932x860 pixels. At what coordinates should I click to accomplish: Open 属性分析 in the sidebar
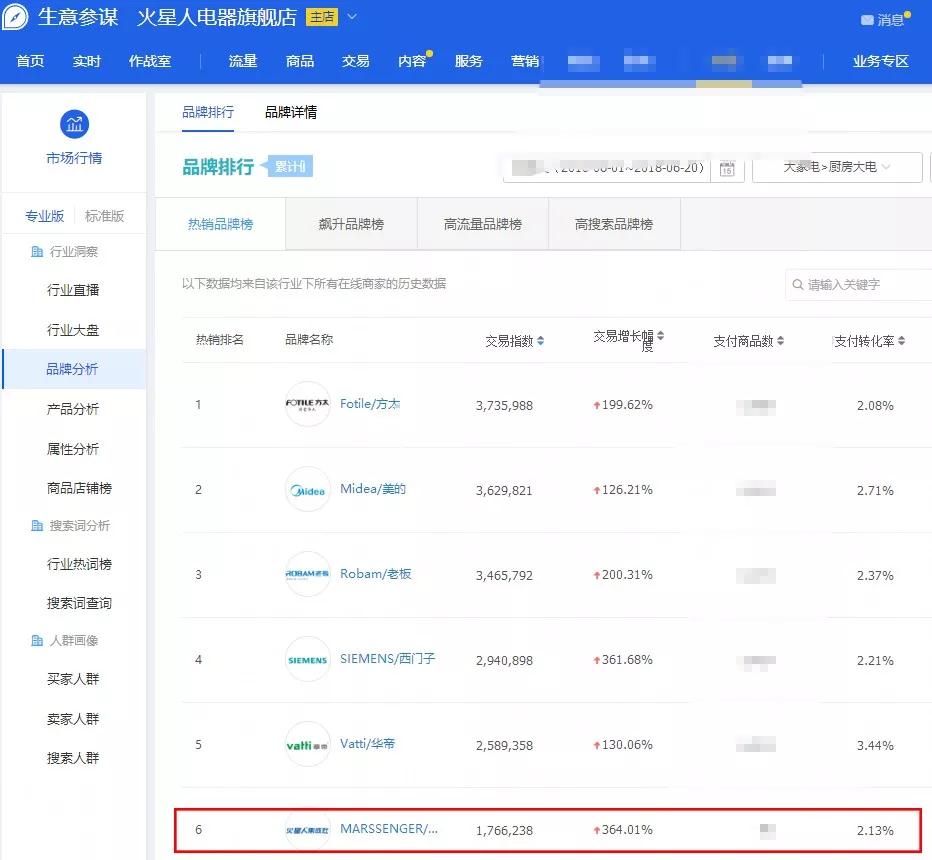(73, 449)
